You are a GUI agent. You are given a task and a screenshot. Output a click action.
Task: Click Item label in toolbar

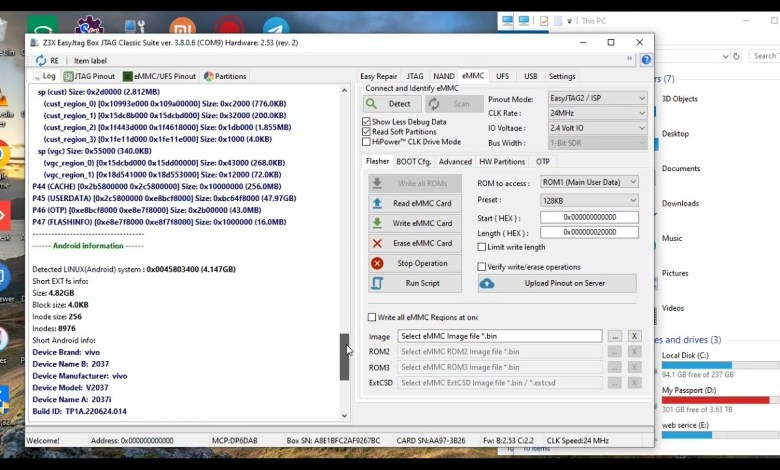(x=90, y=61)
